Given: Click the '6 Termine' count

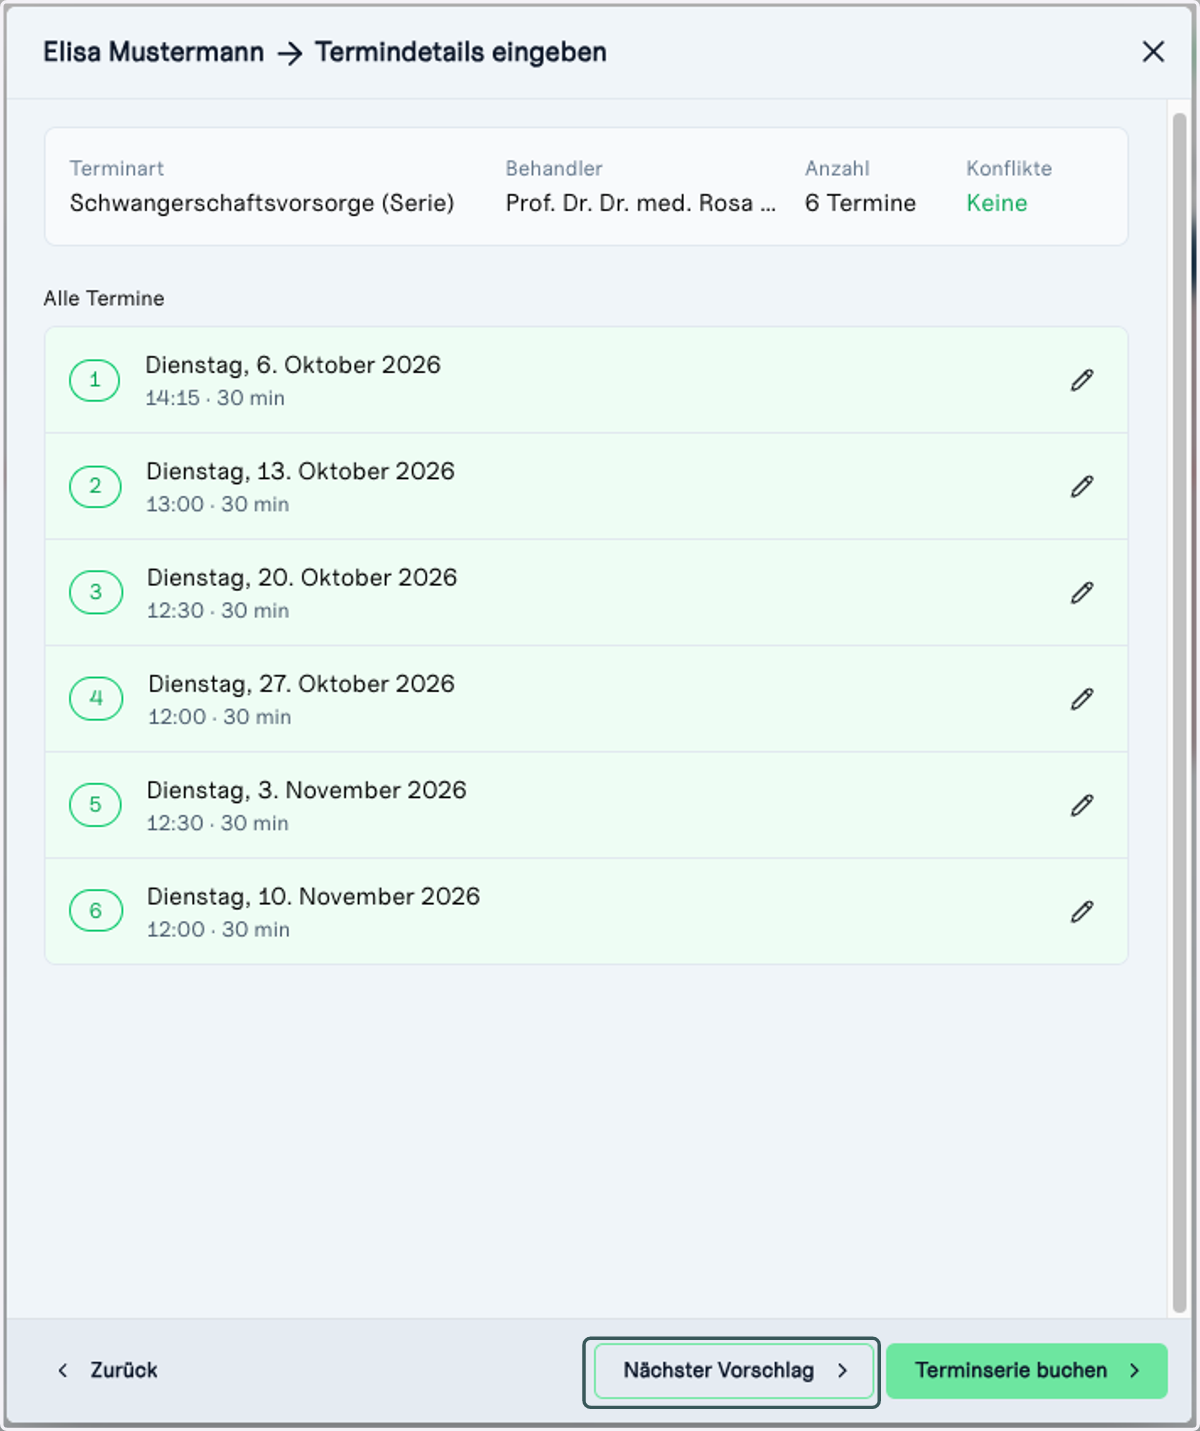Looking at the screenshot, I should (860, 203).
